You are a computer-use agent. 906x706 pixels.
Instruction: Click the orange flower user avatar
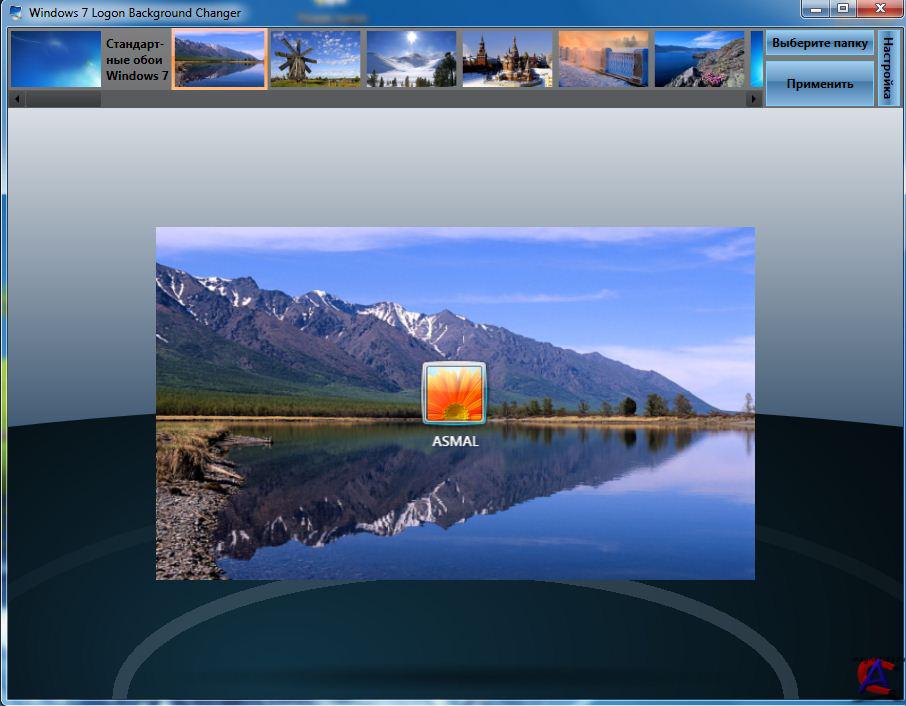454,394
